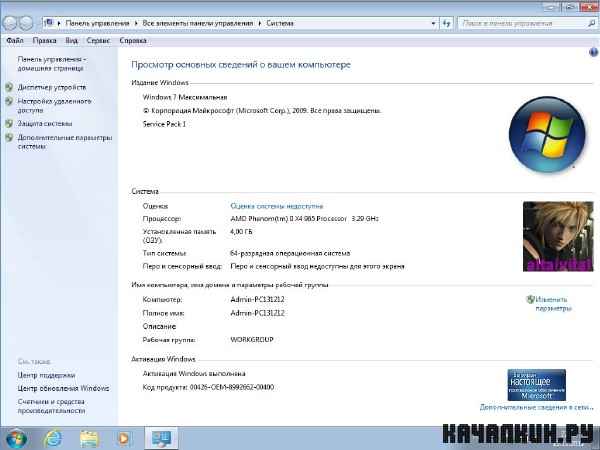The height and width of the screenshot is (450, 600).
Task: Open the Start menu orb
Action: 16,439
